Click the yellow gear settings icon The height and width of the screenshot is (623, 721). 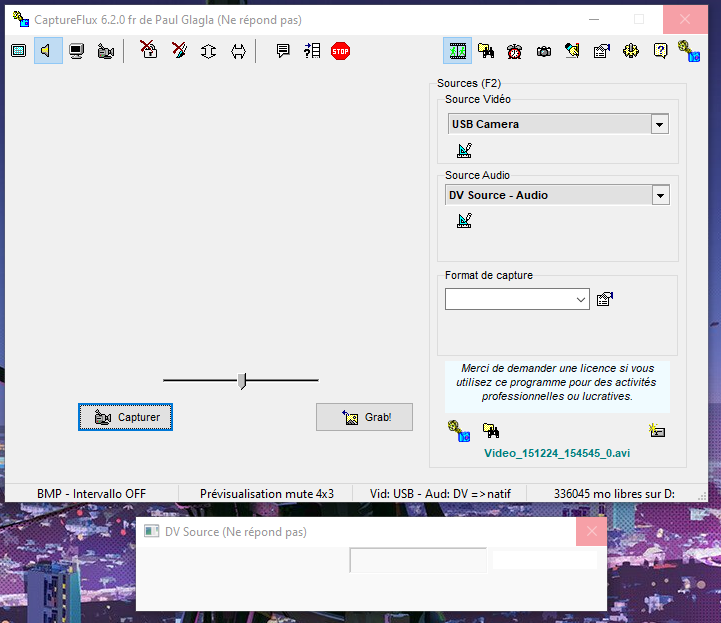[631, 51]
